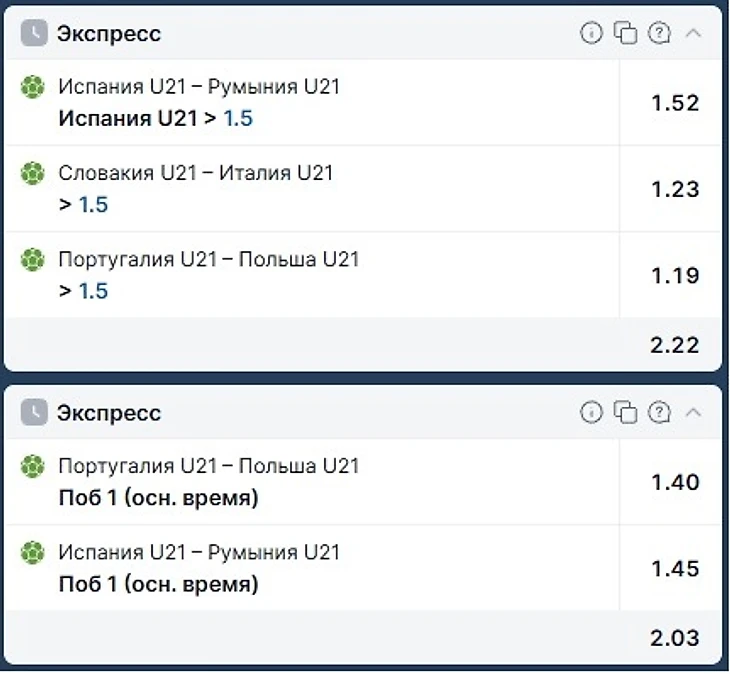The height and width of the screenshot is (674, 730).
Task: Open help bubble on second Экспресс slip
Action: pyautogui.click(x=659, y=412)
